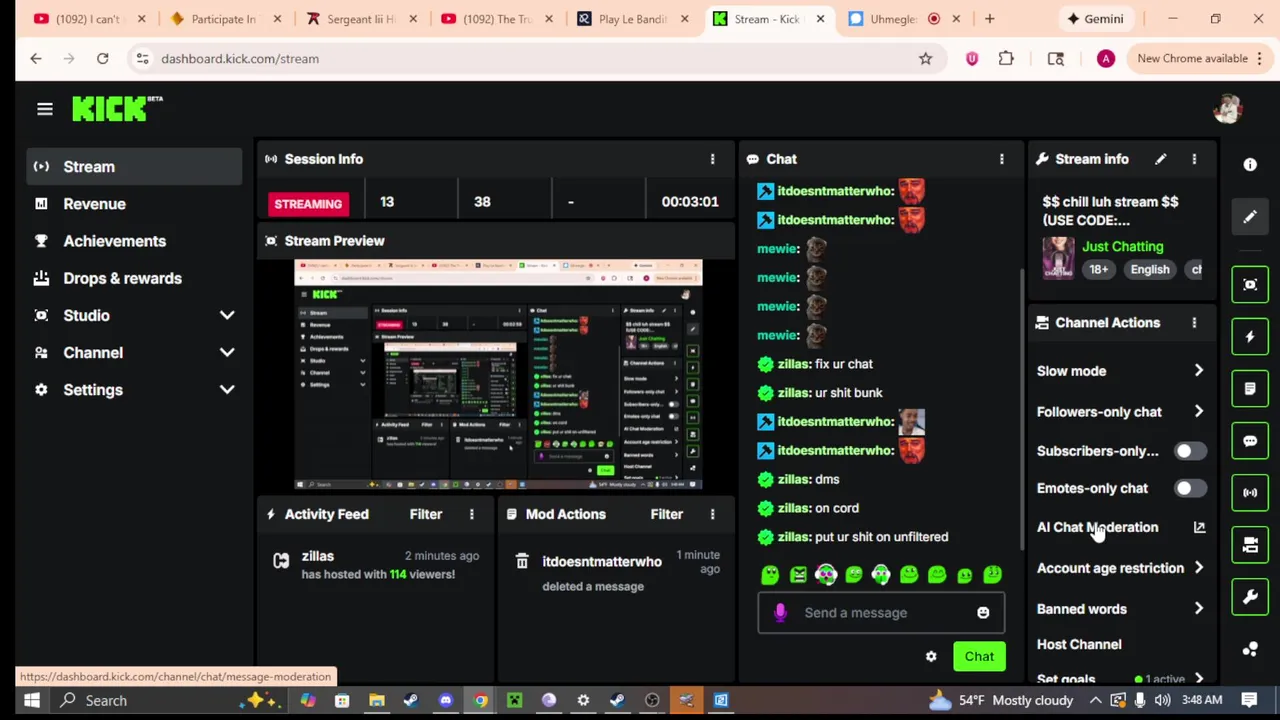Open Followers-only chat options arrow
The image size is (1280, 720).
pos(1198,412)
